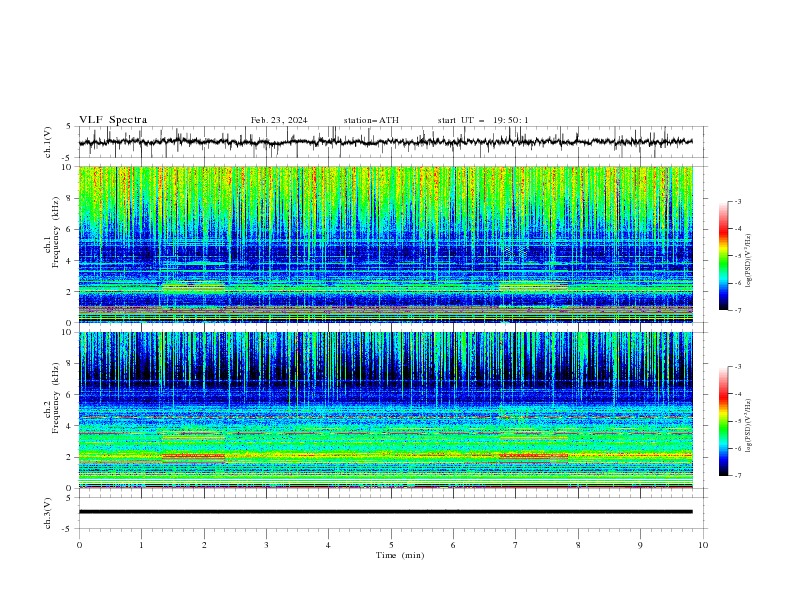Select the date text "Feb. 23, 2024"
Viewport: 792px width, 612px height.
[279, 120]
